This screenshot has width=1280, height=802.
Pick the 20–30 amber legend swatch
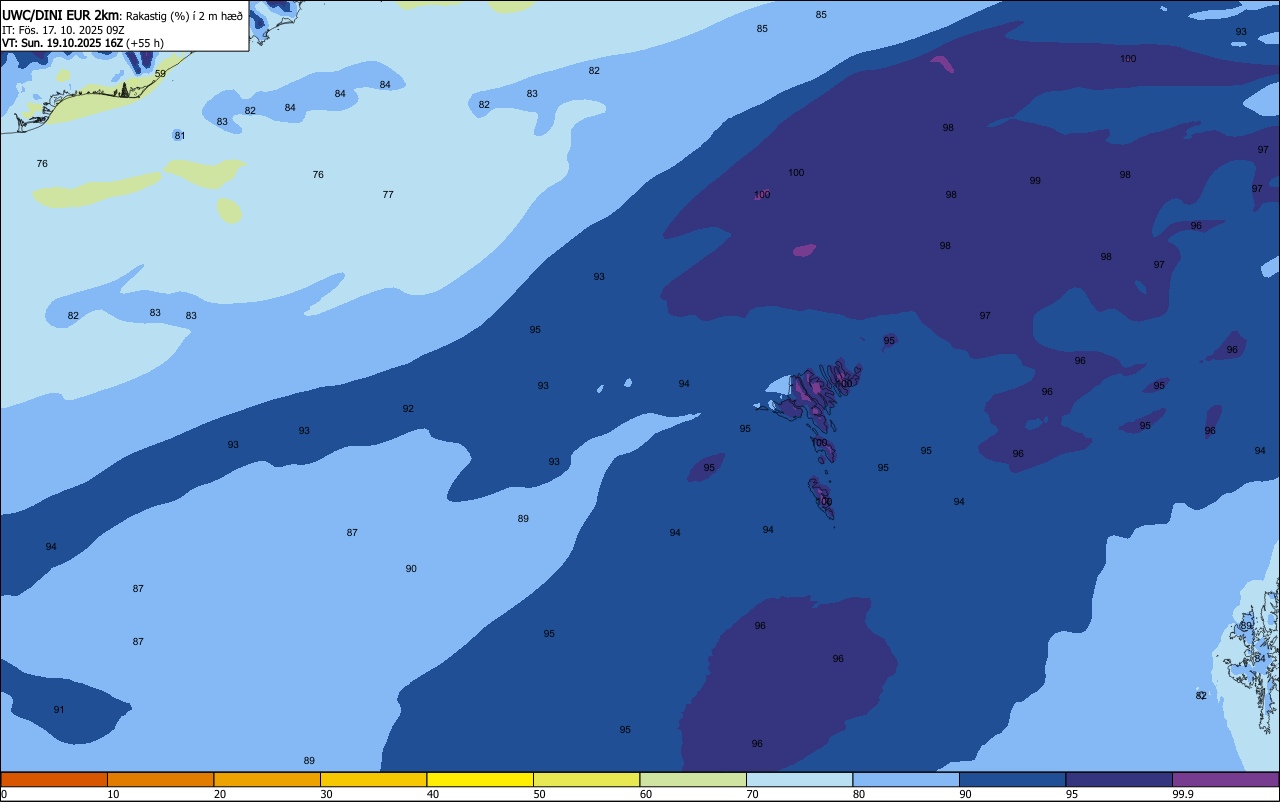coord(267,779)
